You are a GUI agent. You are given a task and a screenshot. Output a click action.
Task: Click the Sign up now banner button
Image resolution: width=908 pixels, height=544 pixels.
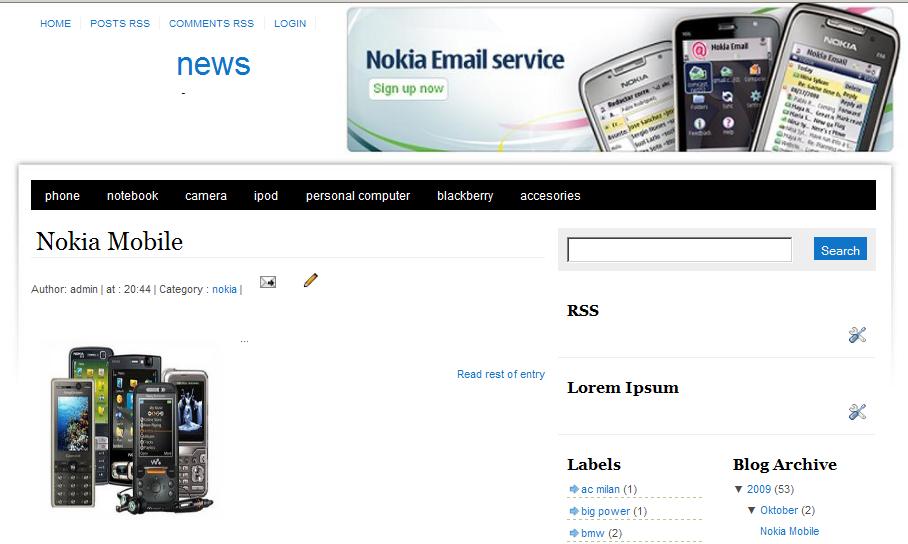tap(408, 89)
